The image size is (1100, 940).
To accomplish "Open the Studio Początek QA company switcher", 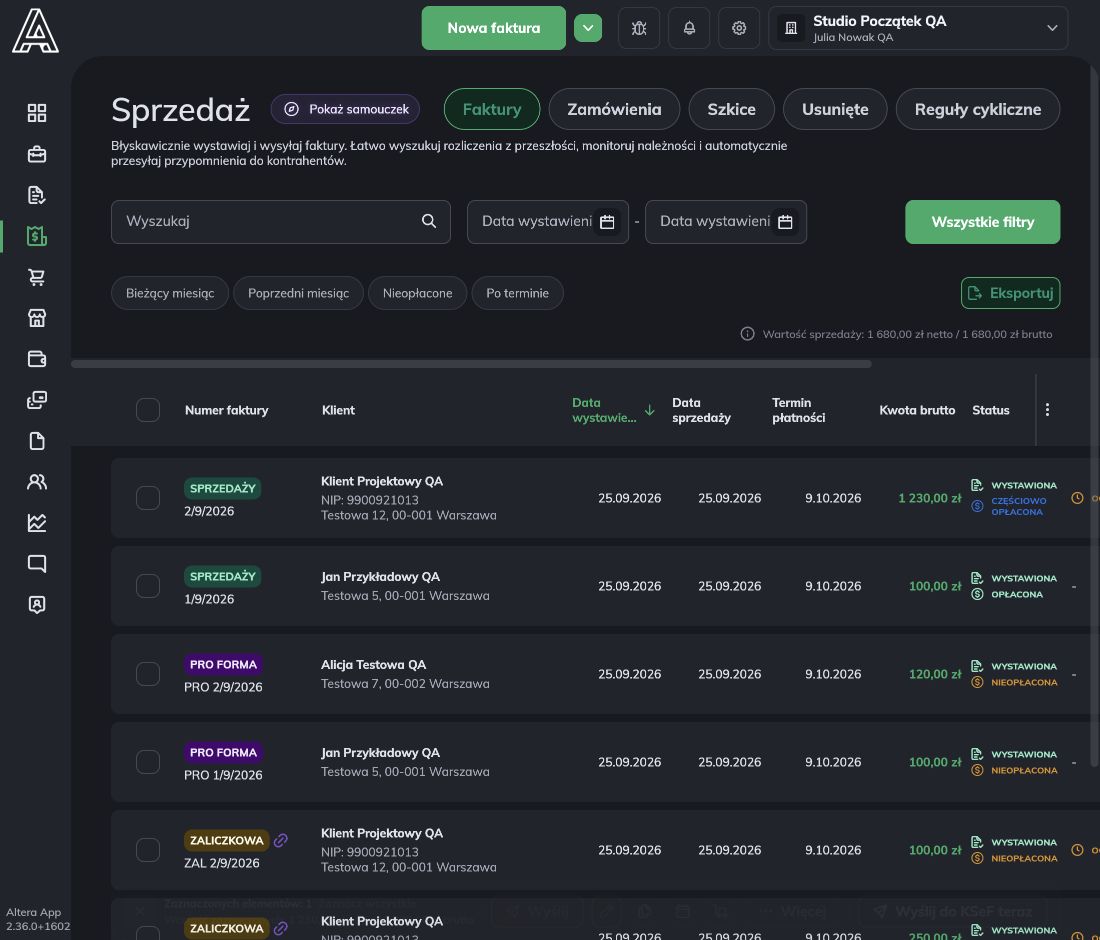I will coord(918,28).
